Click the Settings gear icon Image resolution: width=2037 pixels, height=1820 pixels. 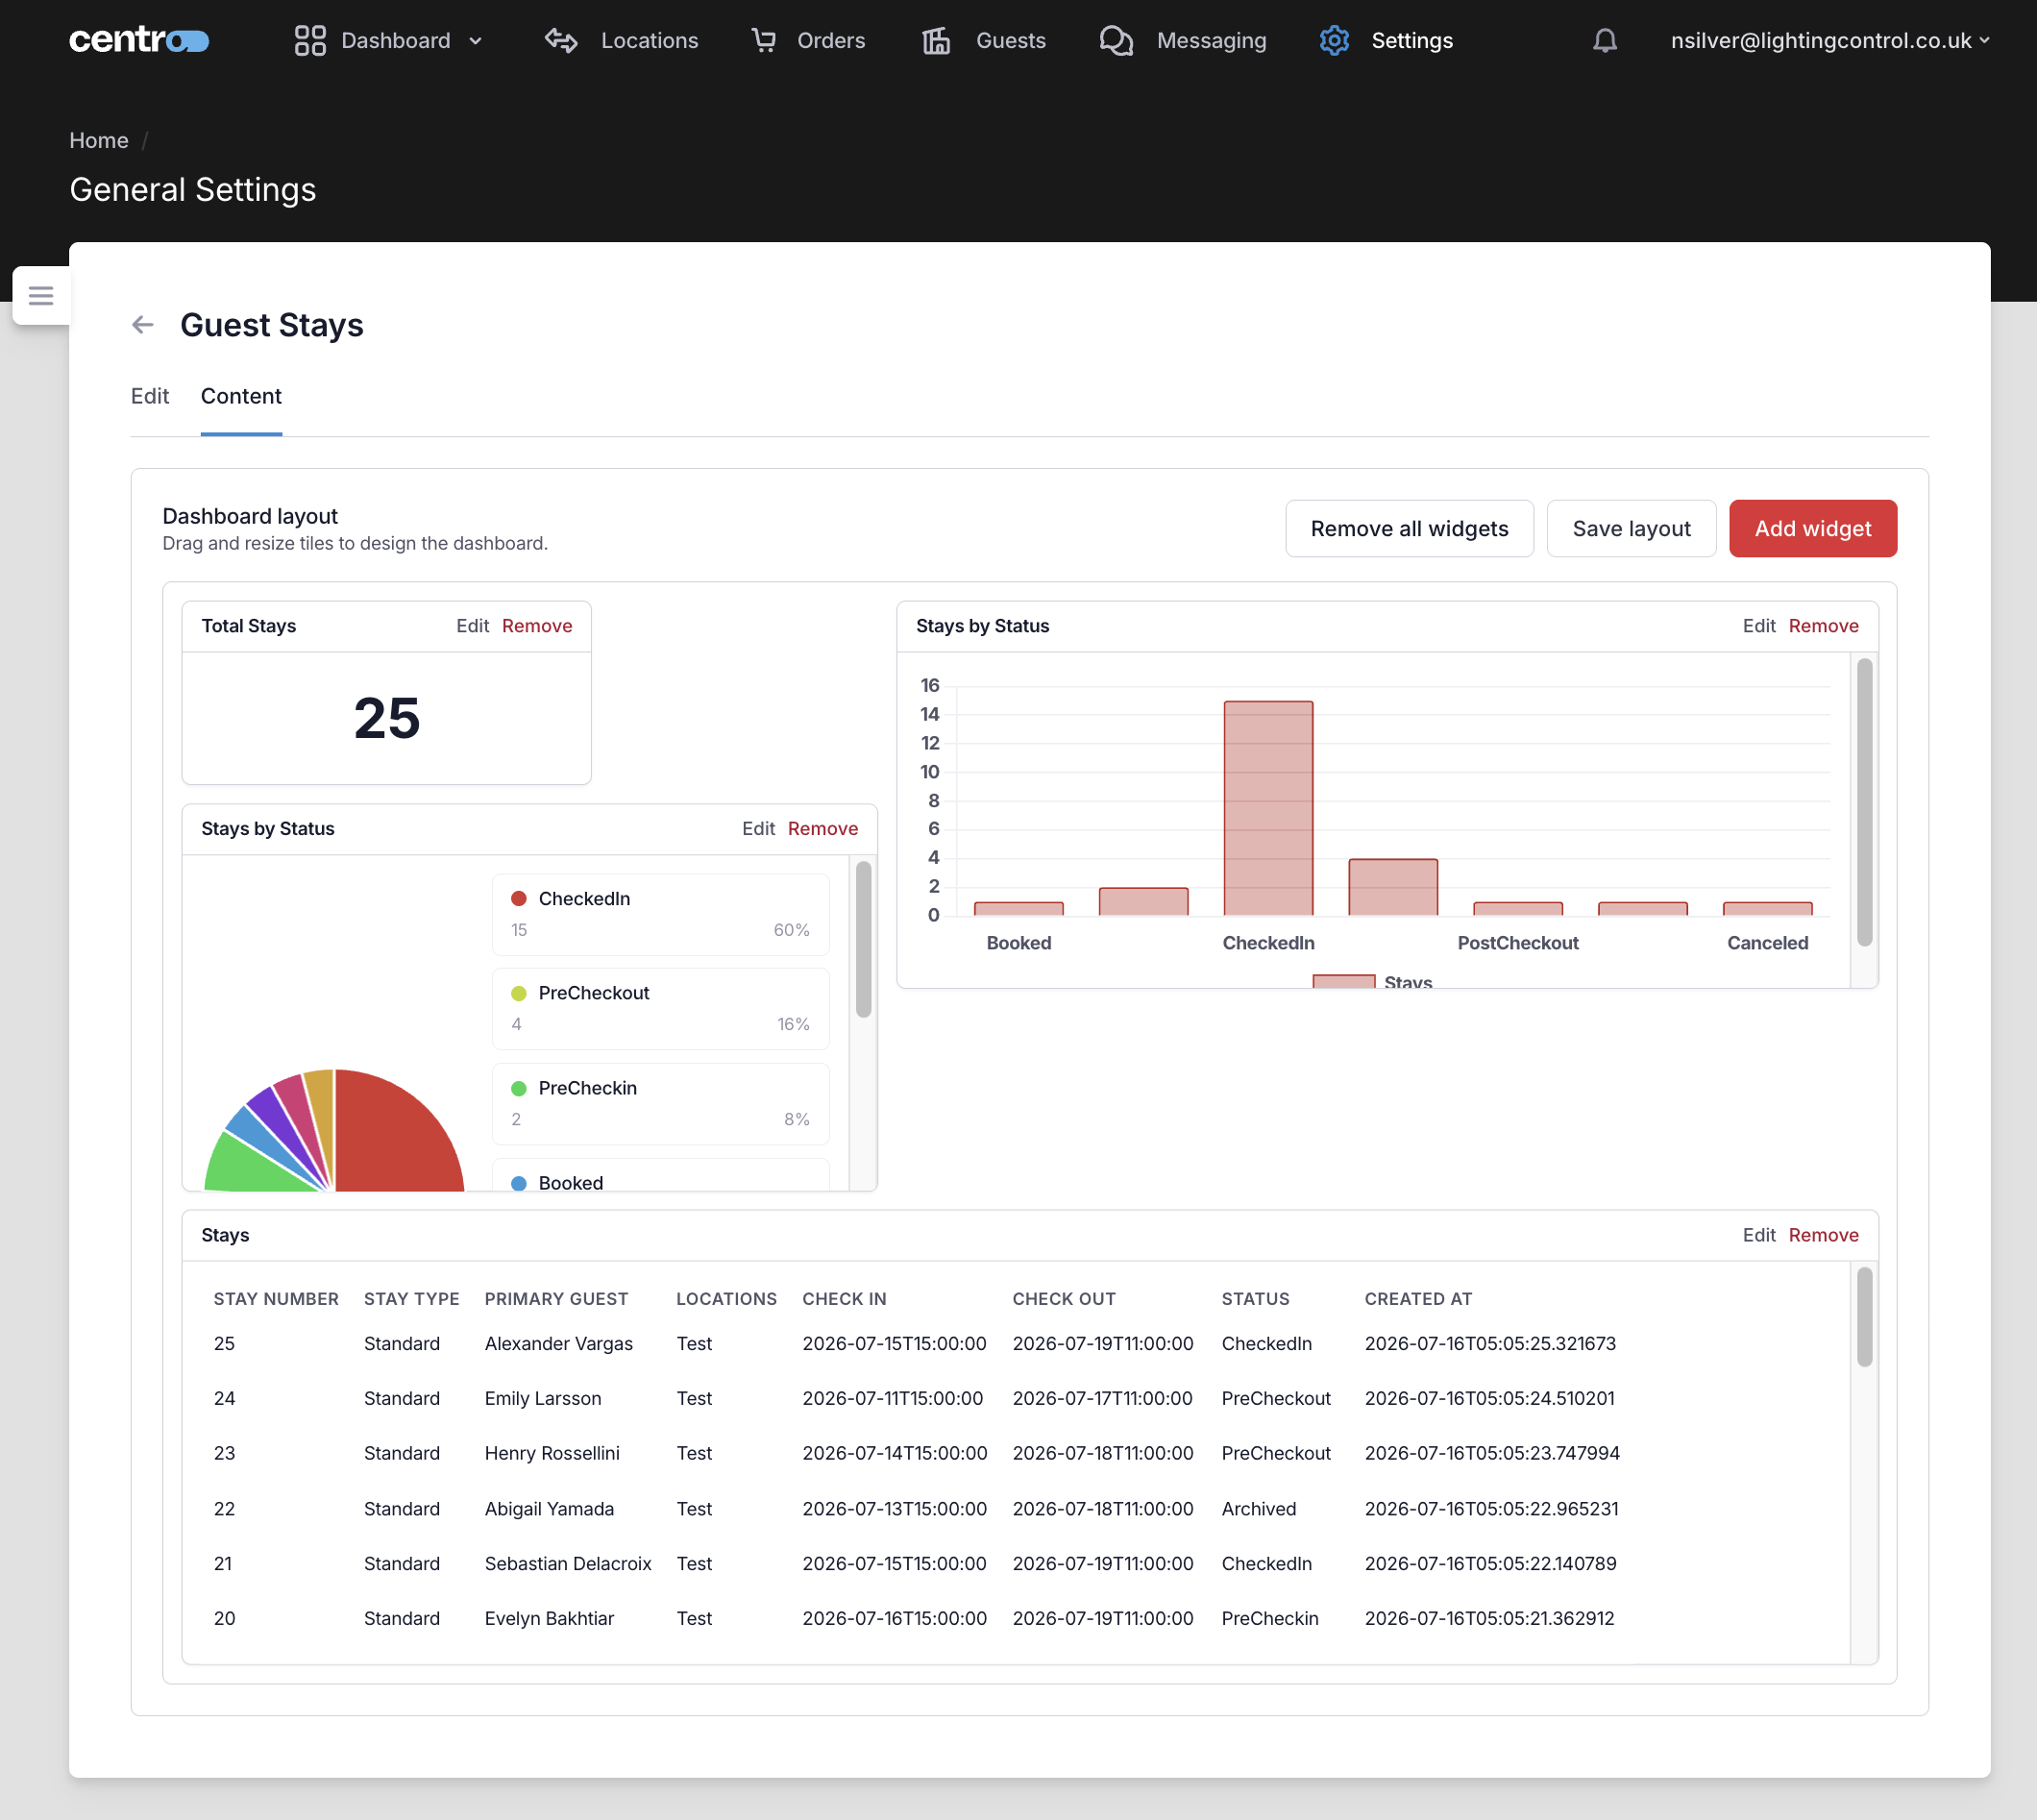[1334, 40]
